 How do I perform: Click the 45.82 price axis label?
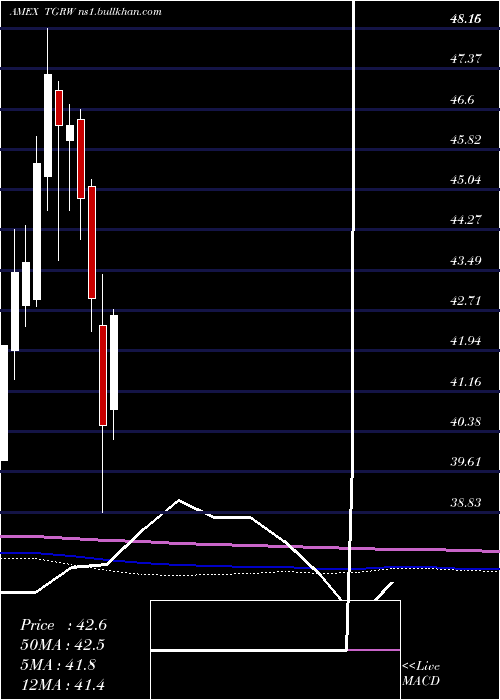(x=467, y=140)
